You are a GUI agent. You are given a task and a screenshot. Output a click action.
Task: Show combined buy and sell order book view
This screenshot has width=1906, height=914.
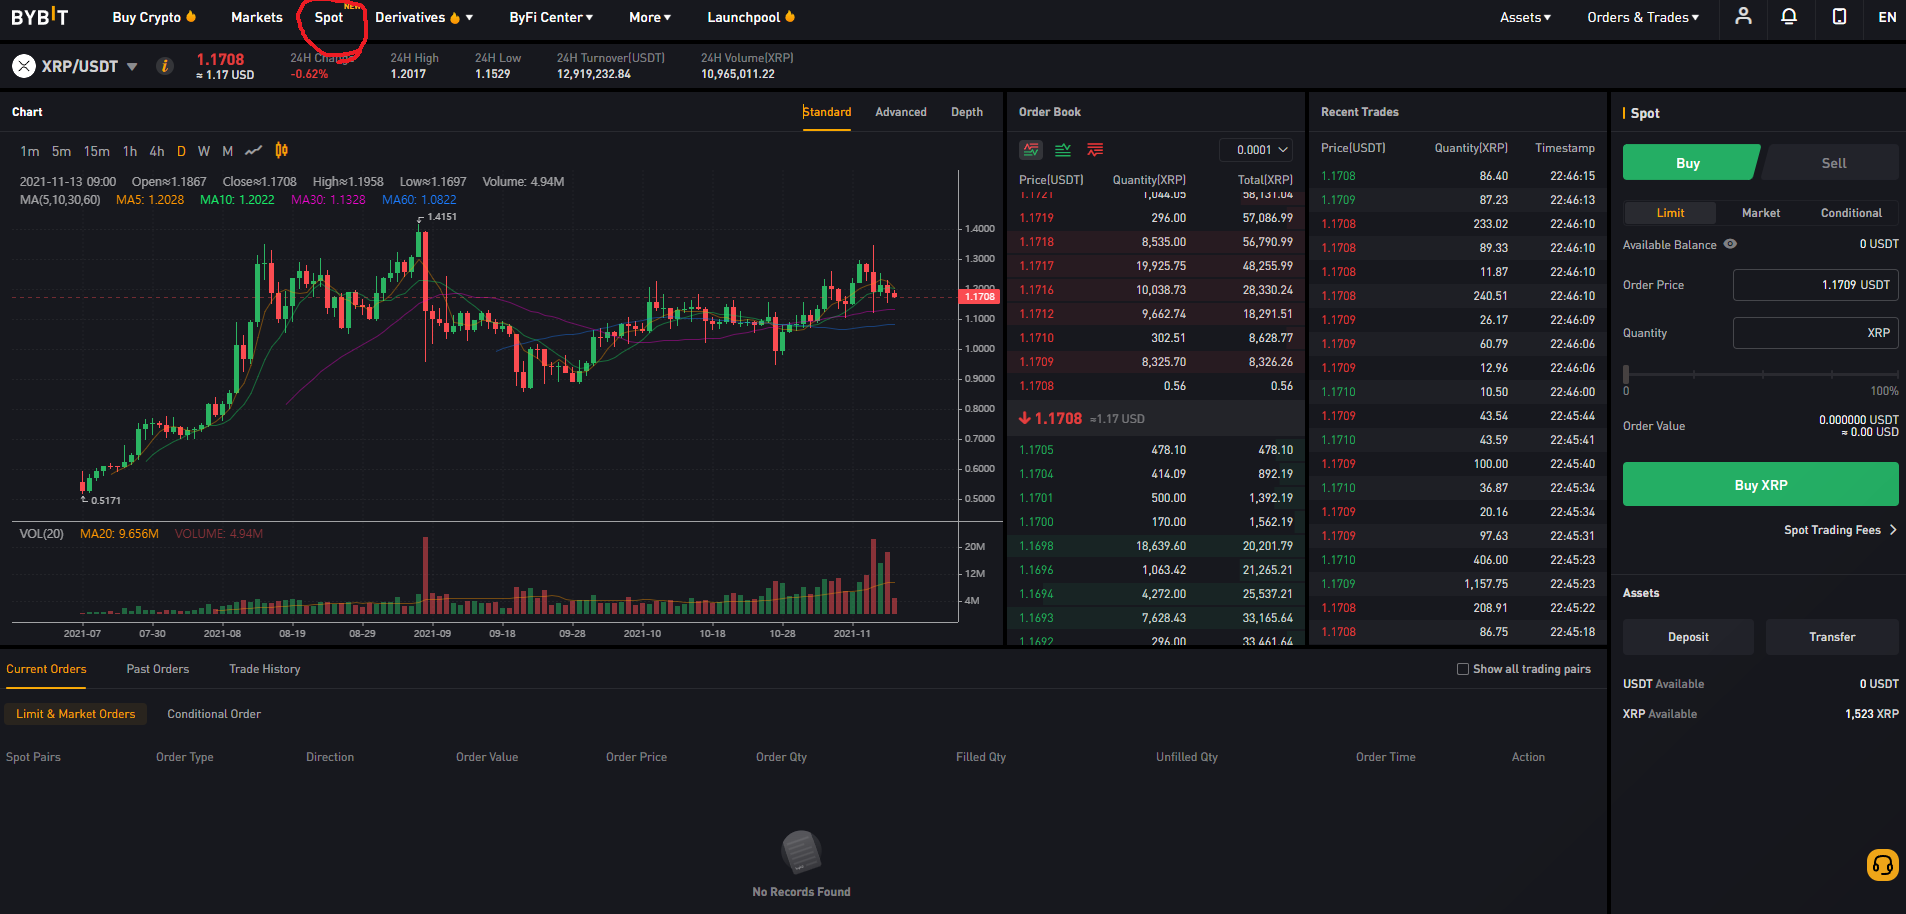pos(1031,150)
